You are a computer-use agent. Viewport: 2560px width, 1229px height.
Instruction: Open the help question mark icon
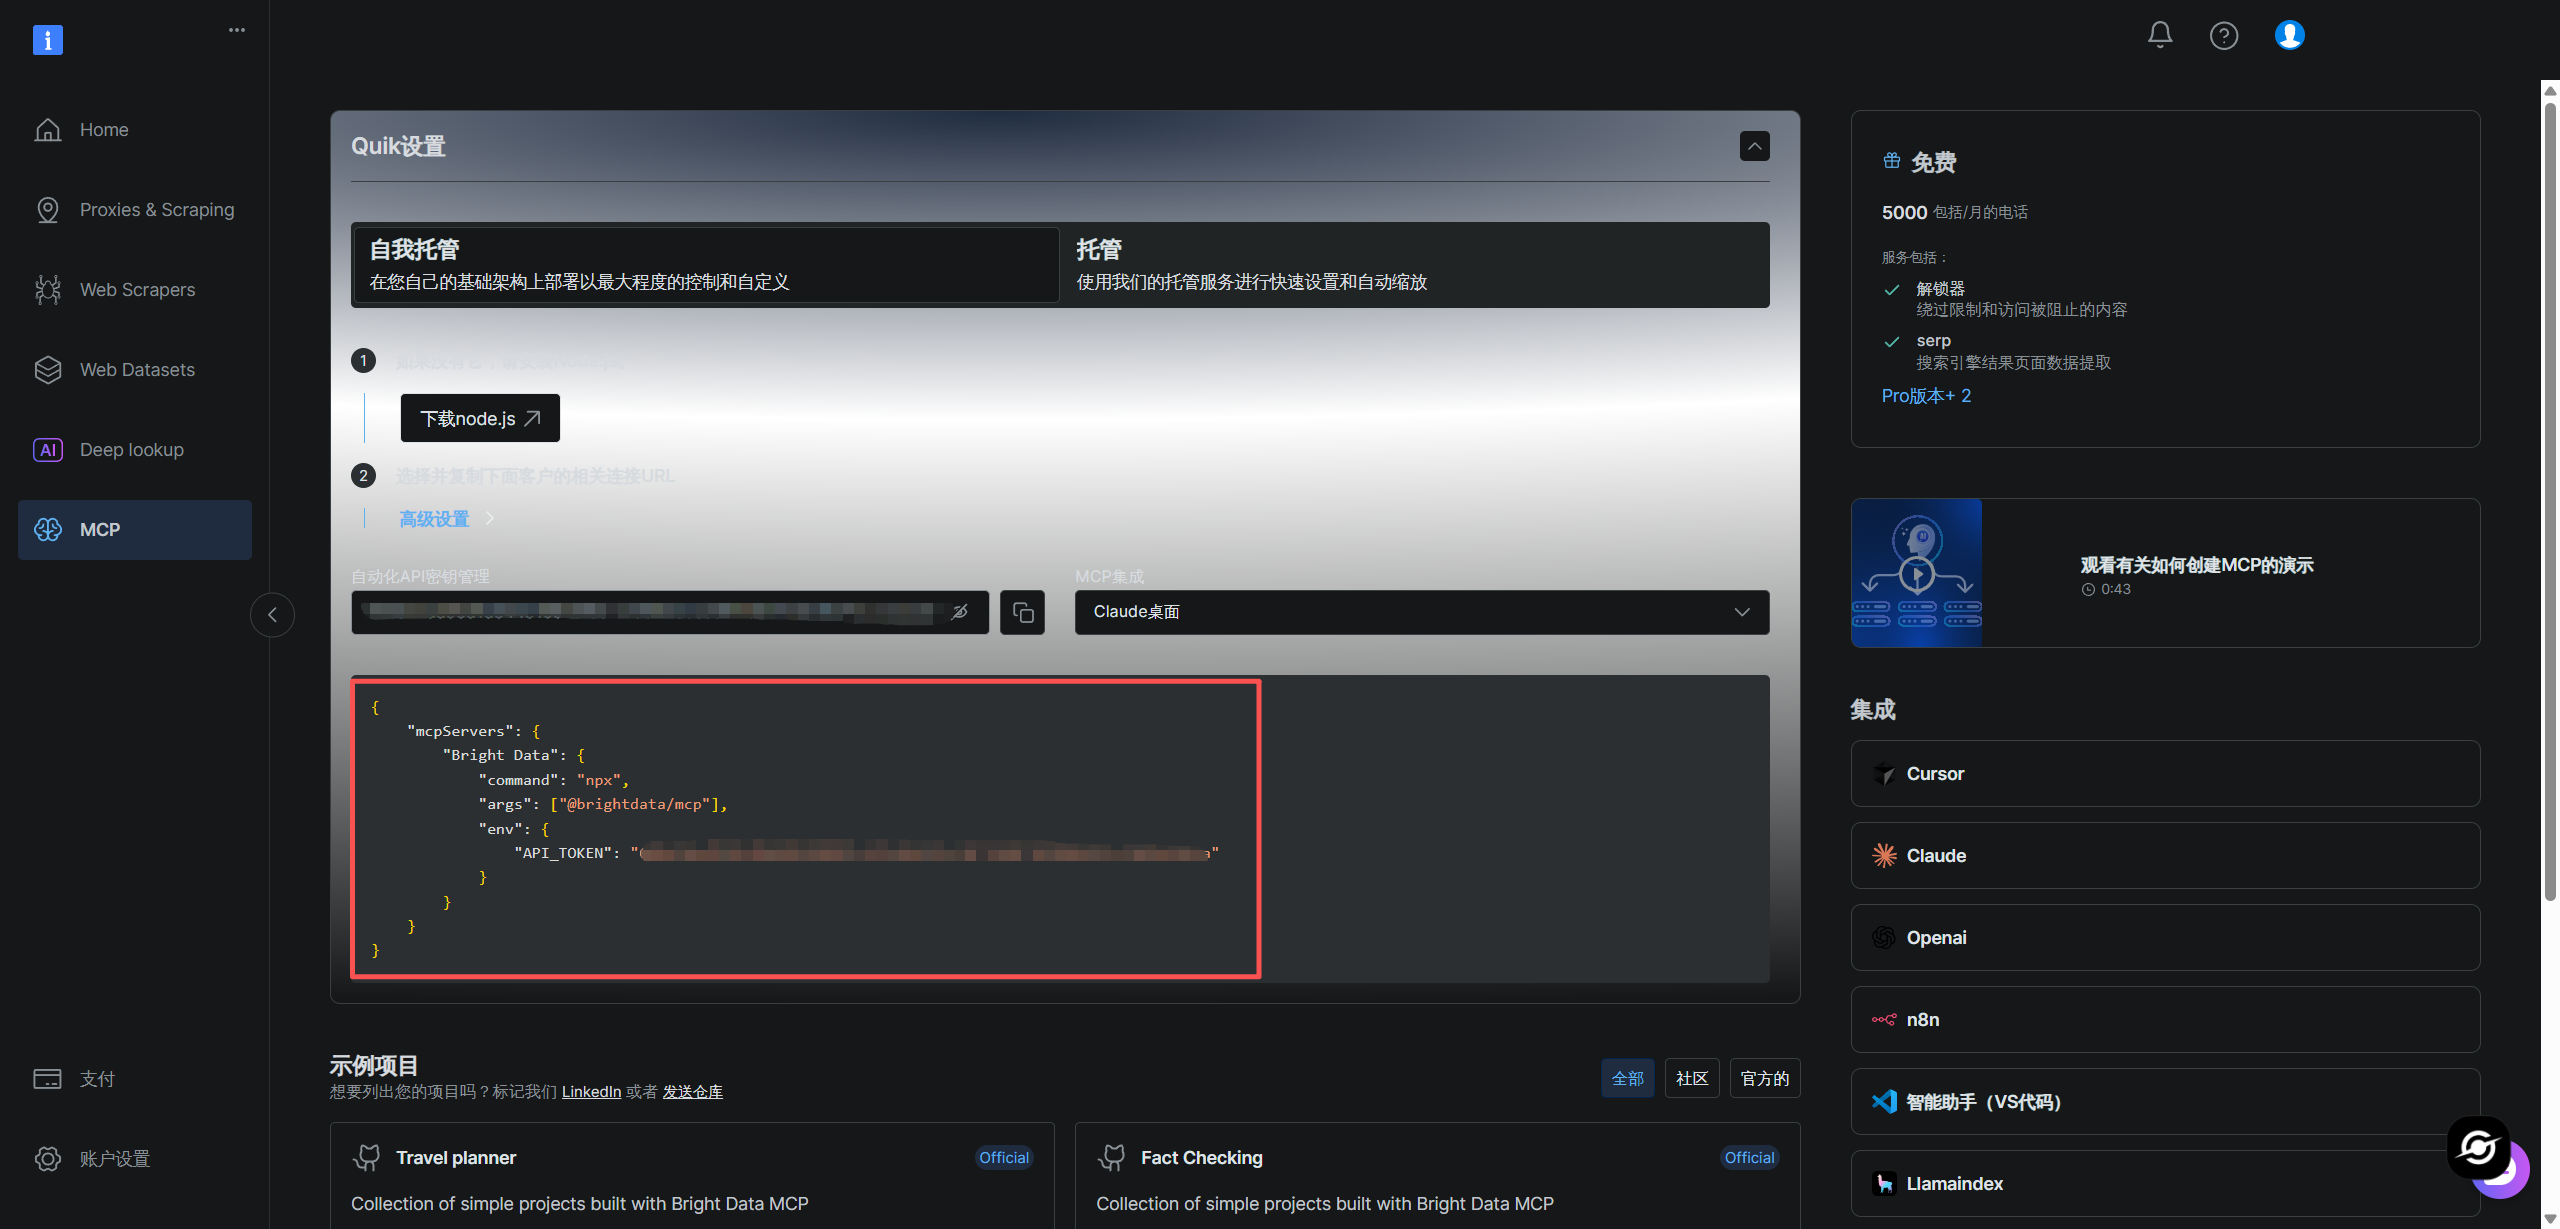point(2224,36)
